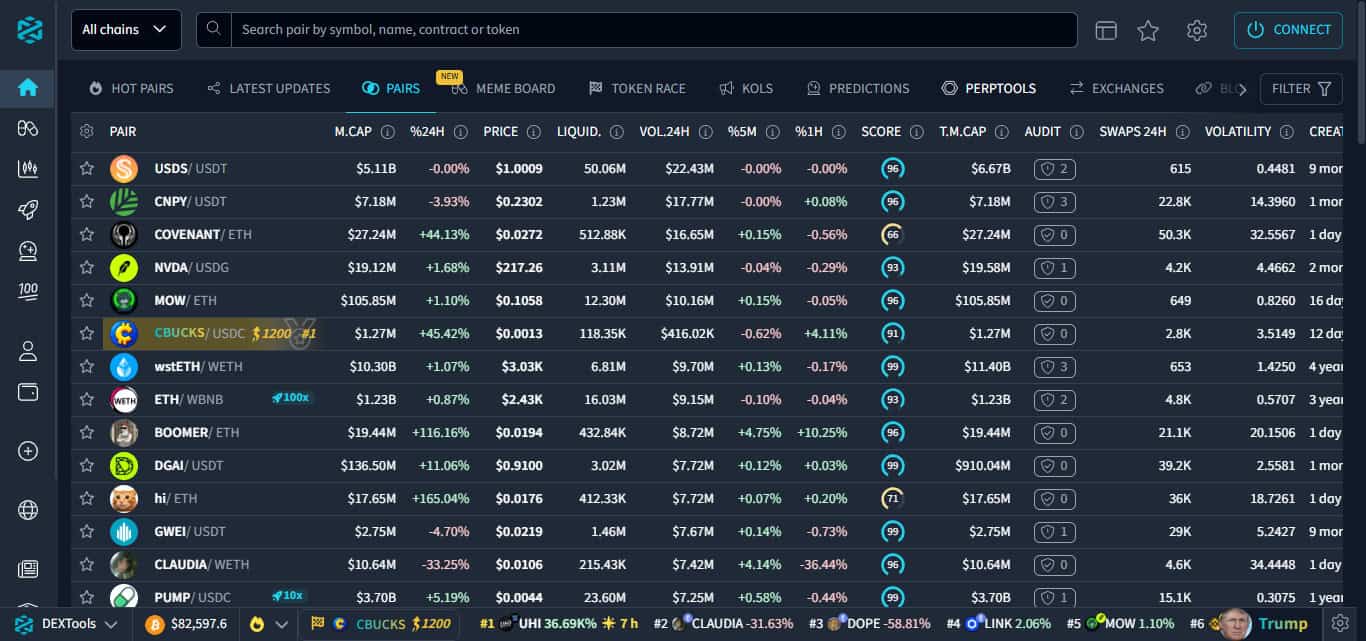The height and width of the screenshot is (641, 1366).
Task: Favorite the NVDA/USDG pair star
Action: click(x=87, y=268)
